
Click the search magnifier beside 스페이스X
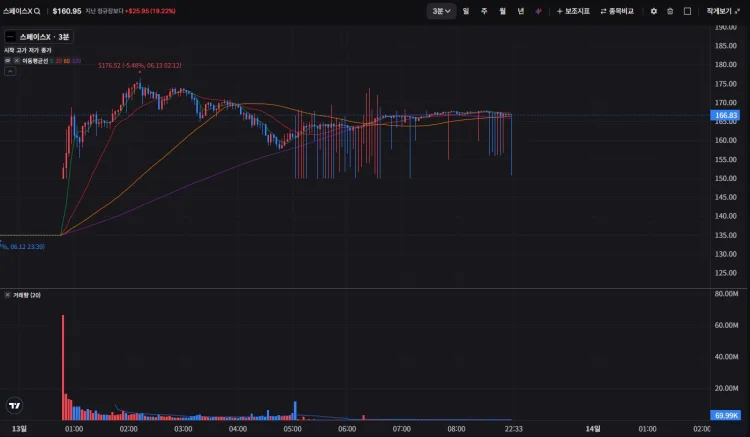[37, 11]
